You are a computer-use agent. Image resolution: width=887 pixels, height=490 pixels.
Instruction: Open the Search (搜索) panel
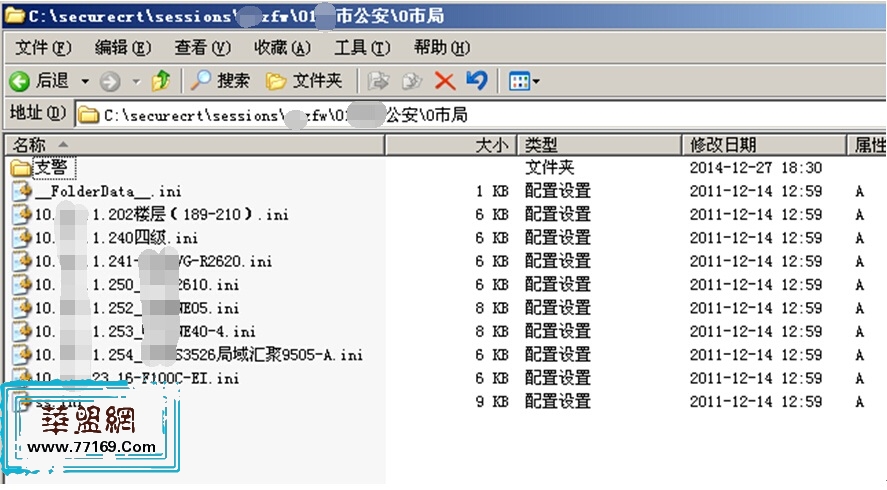coord(221,81)
